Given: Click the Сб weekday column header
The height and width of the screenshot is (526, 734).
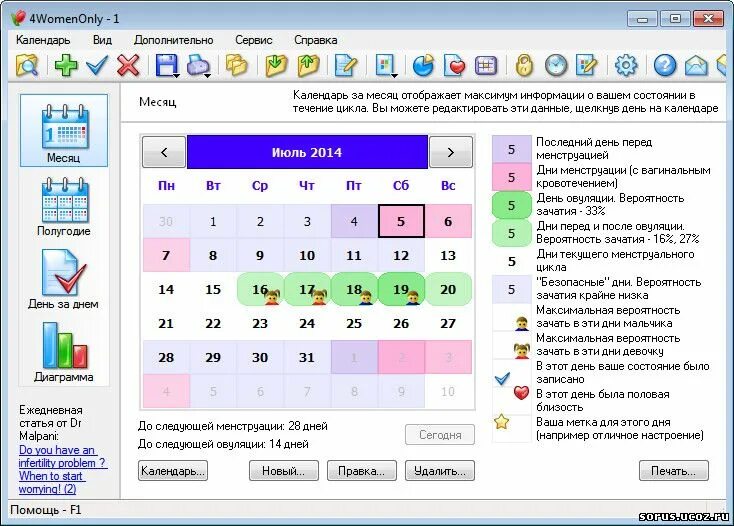Looking at the screenshot, I should click(x=401, y=186).
